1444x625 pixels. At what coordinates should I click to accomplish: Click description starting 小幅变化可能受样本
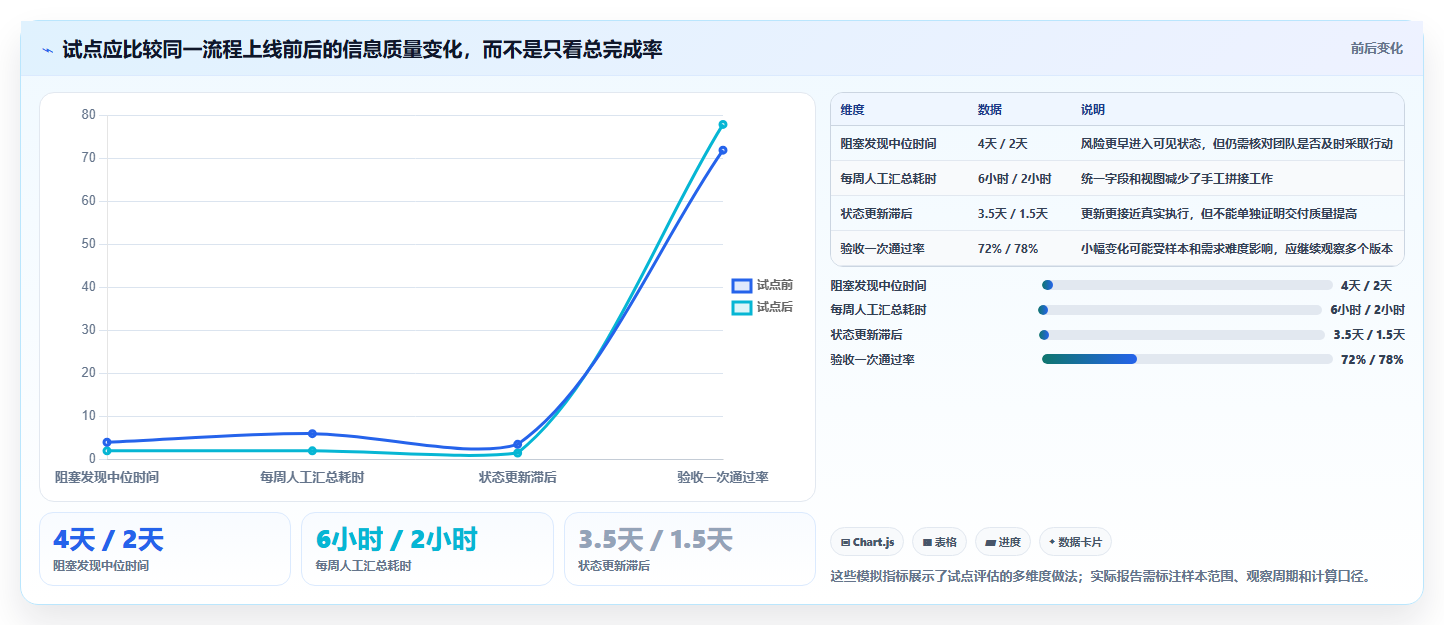tap(1237, 249)
